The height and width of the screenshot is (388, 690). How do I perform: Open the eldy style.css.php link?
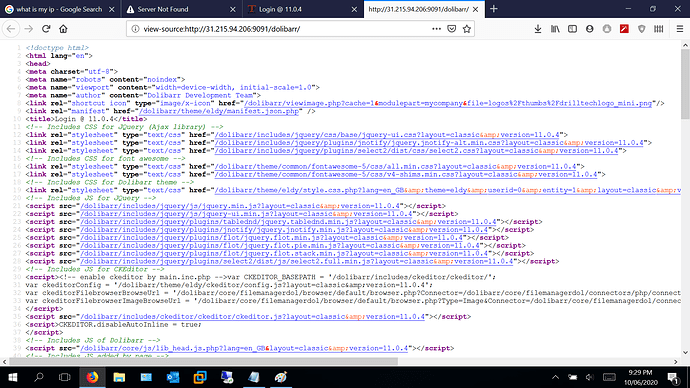tap(448, 190)
